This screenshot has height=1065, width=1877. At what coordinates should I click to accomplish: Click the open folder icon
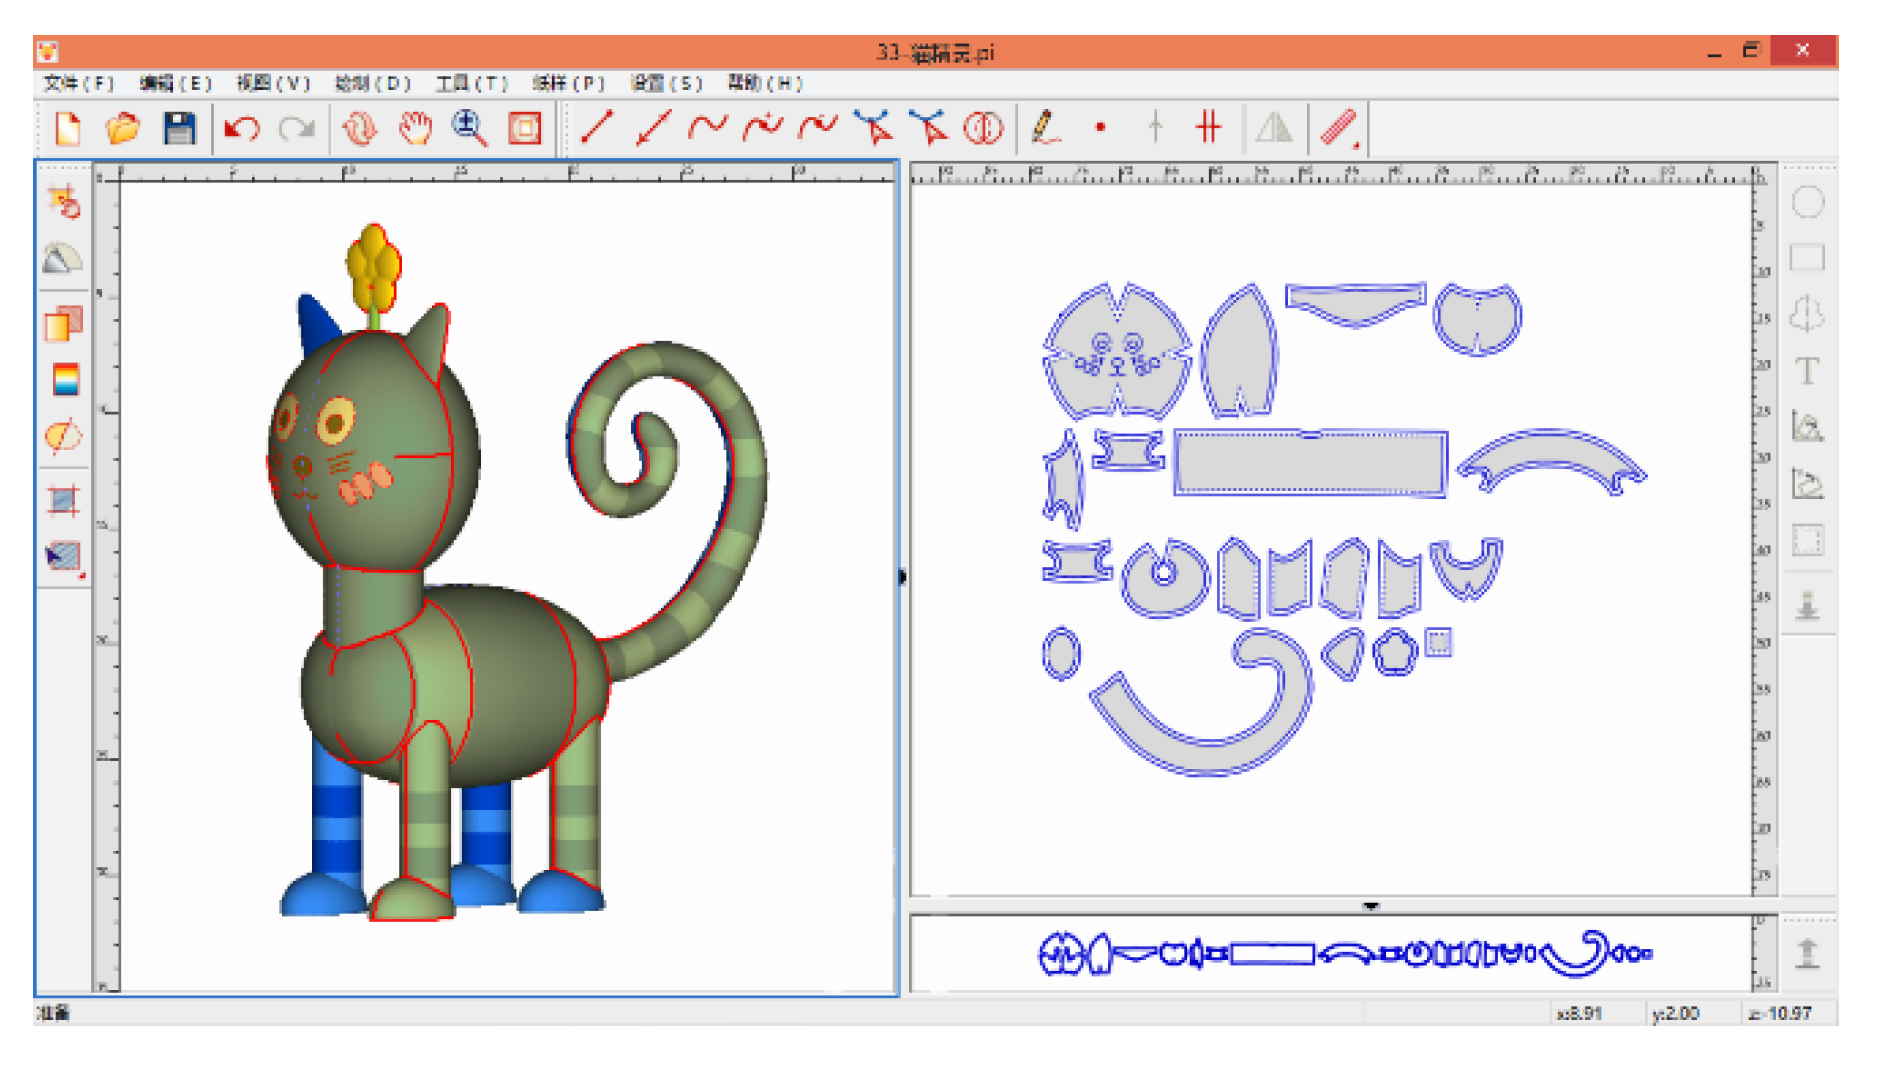[x=123, y=128]
